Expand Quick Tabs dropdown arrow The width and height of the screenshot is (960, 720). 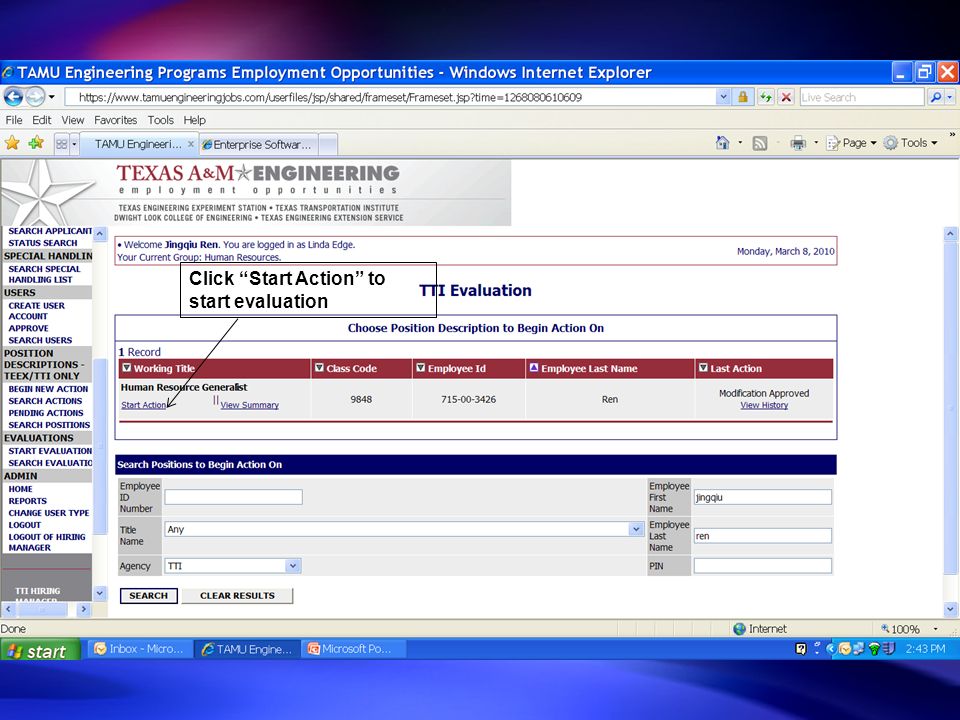pos(75,144)
